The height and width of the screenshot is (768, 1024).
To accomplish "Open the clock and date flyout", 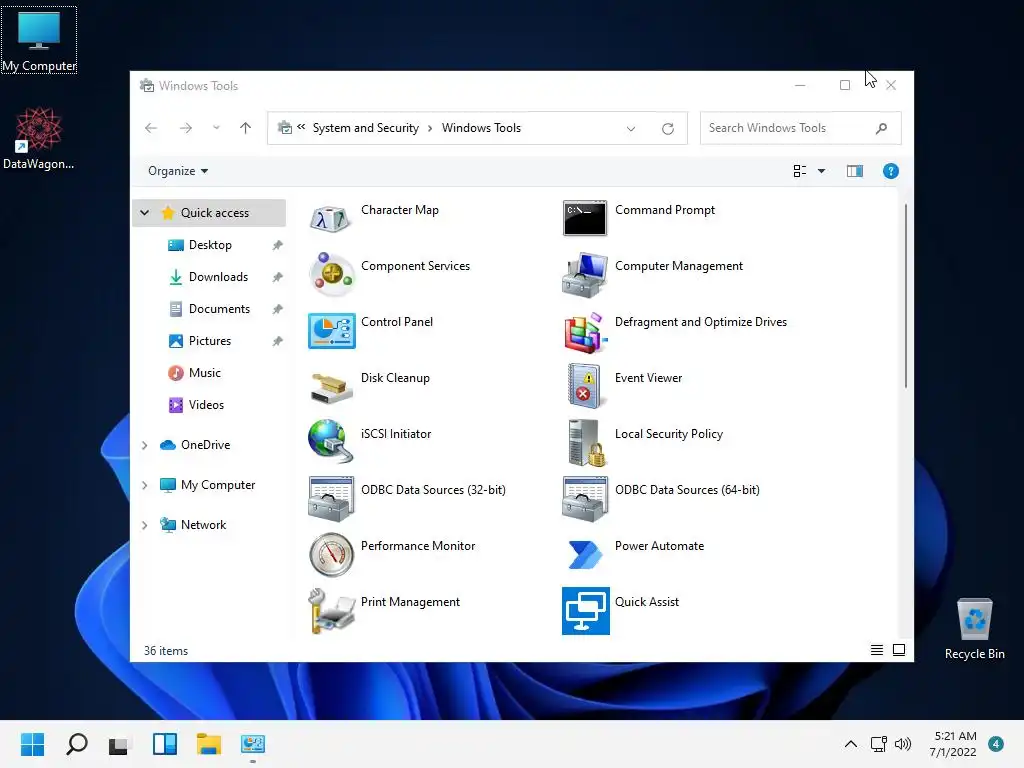I will [953, 744].
